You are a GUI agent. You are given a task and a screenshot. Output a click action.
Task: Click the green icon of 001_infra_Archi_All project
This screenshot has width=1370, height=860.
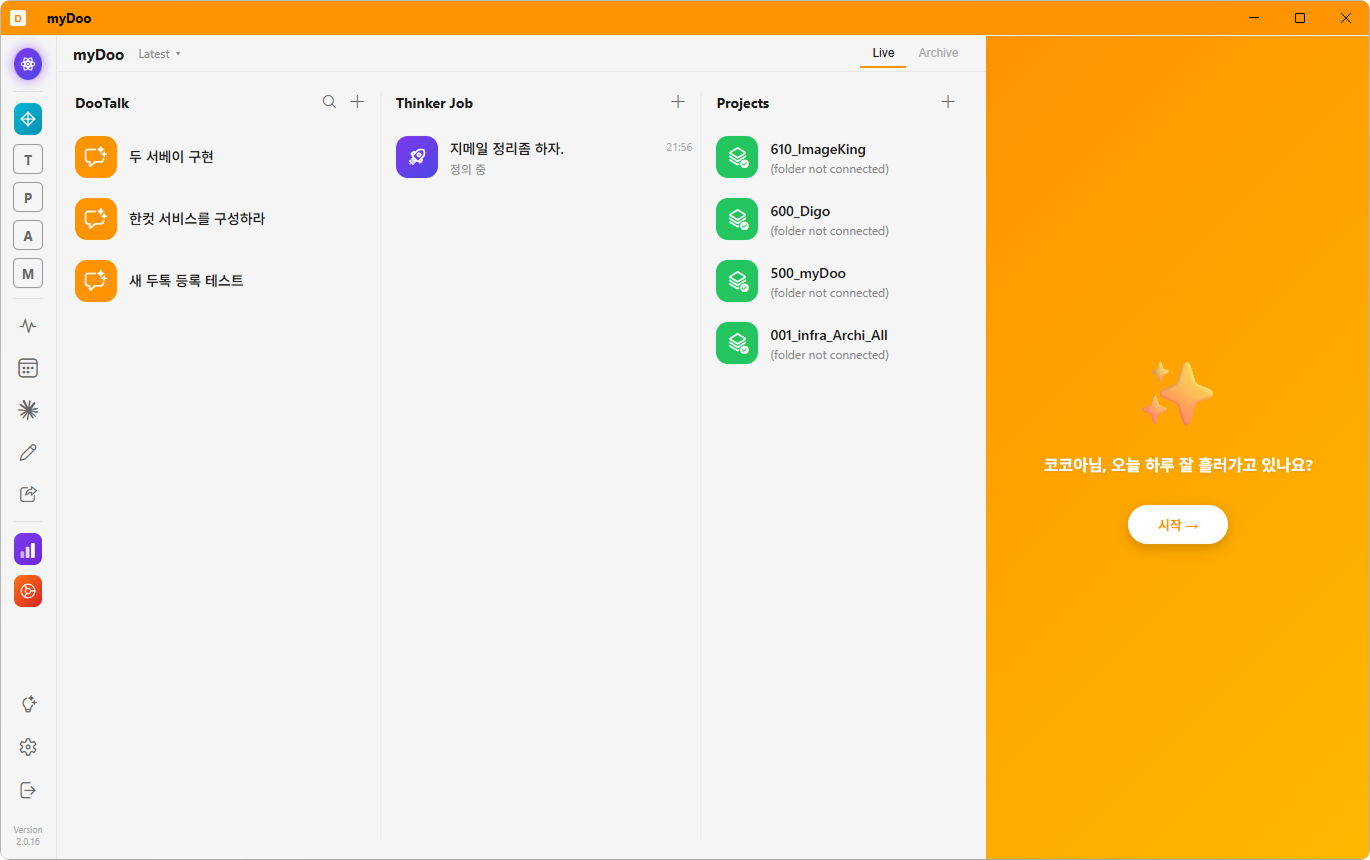coord(737,343)
